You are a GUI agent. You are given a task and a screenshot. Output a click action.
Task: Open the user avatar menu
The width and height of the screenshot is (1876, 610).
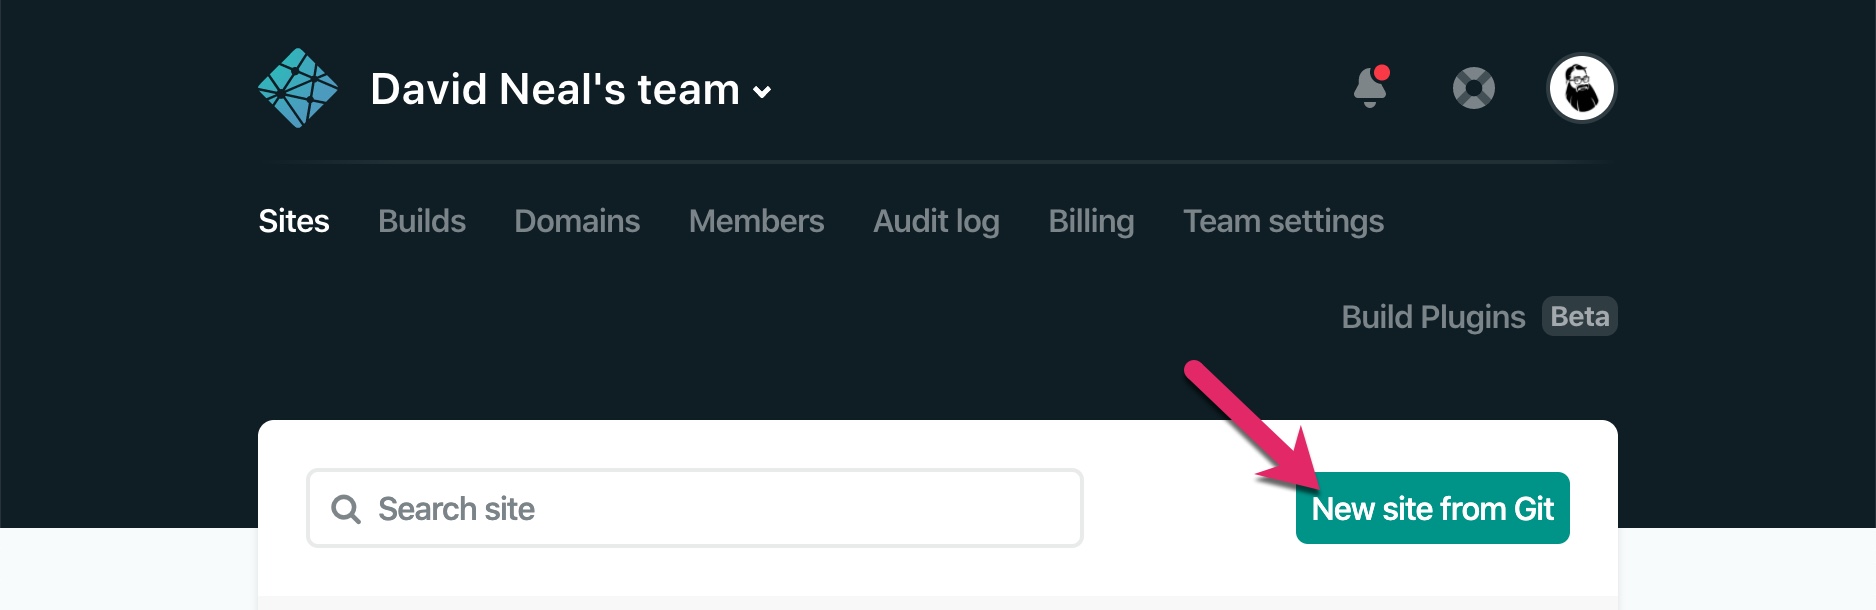1581,88
